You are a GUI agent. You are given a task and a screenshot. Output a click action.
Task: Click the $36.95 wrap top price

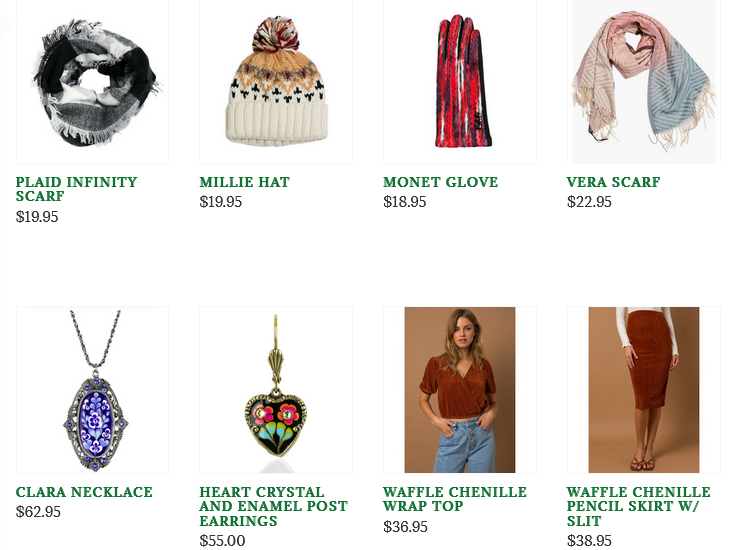406,527
